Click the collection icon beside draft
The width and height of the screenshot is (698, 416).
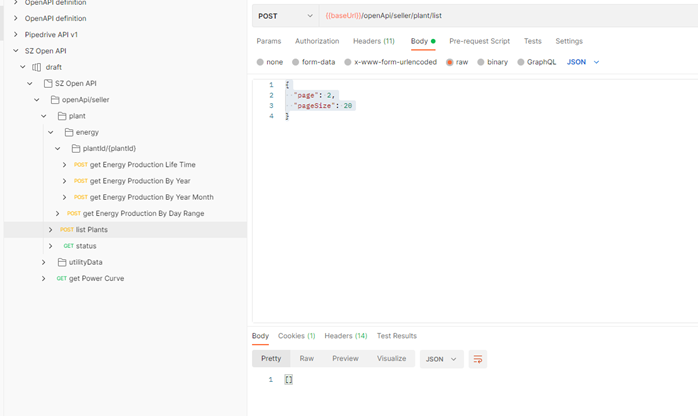[x=37, y=67]
